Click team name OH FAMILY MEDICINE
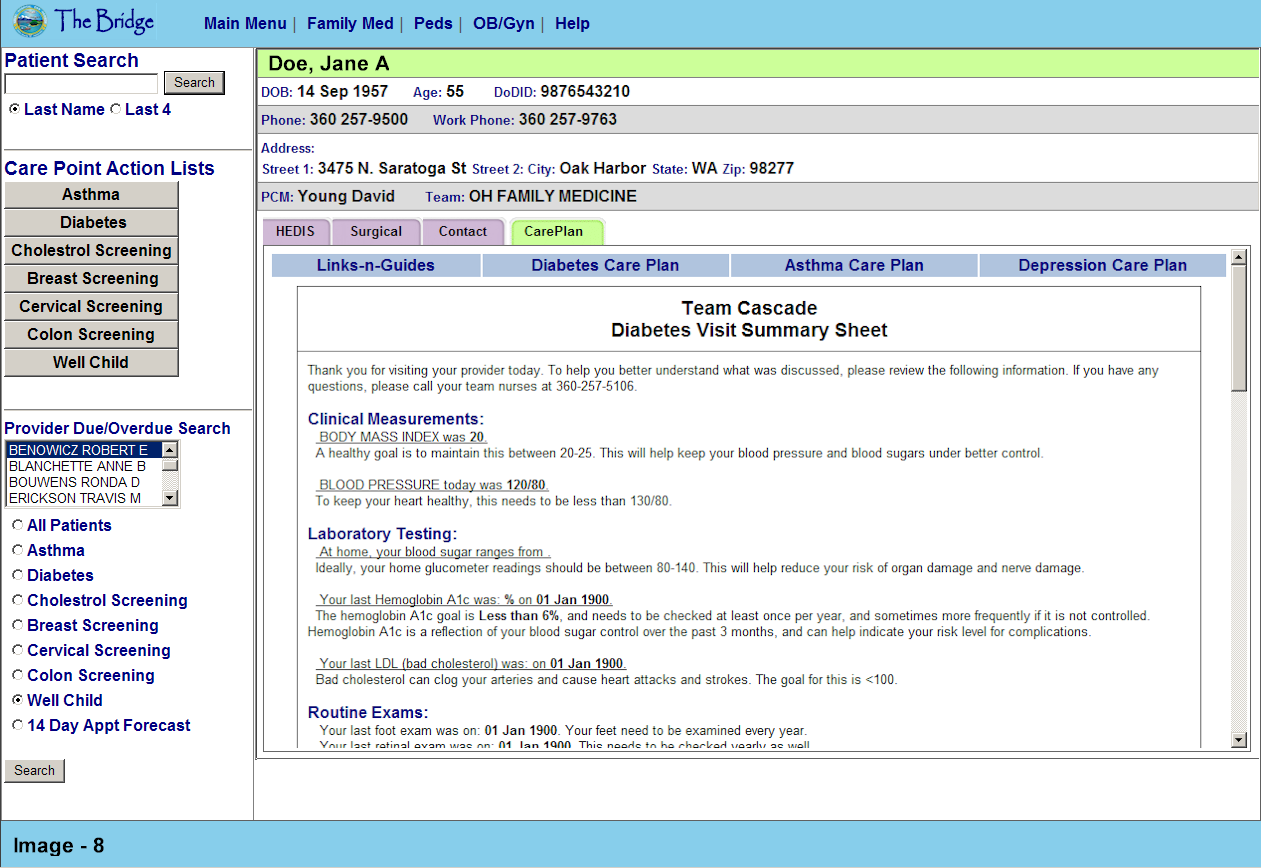Image resolution: width=1261 pixels, height=868 pixels. (x=552, y=197)
